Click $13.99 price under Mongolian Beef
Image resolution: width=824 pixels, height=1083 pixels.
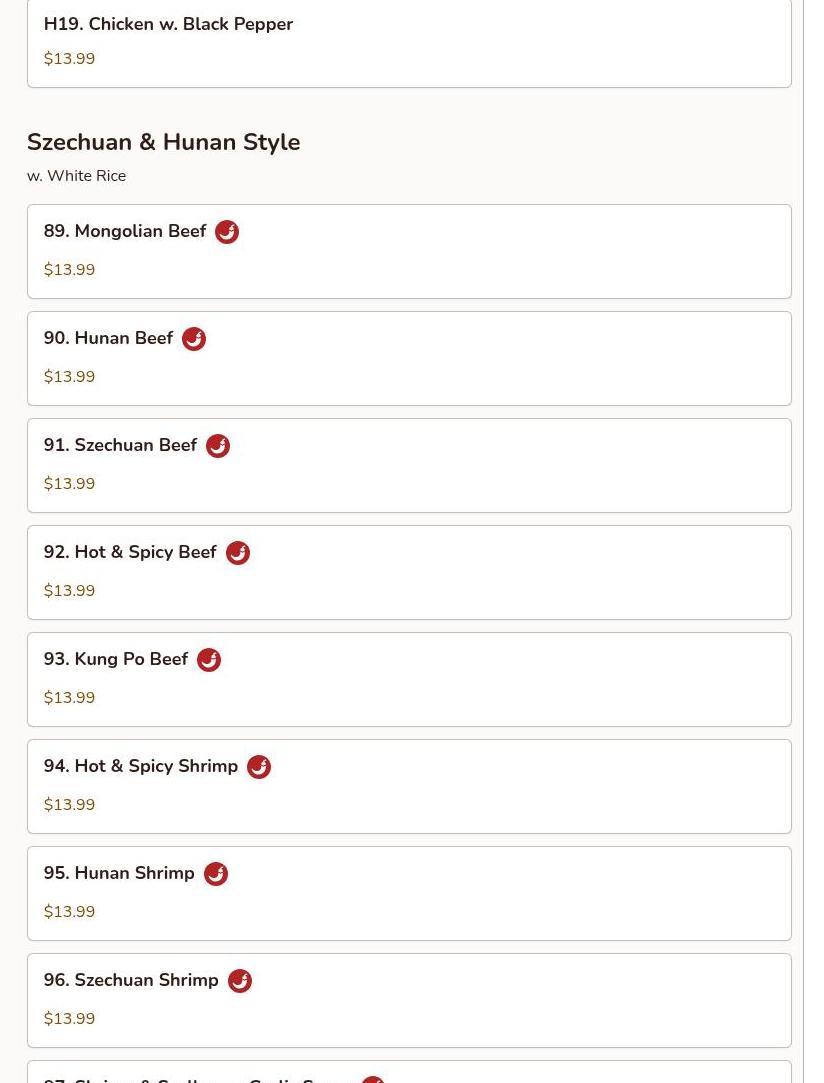(69, 270)
